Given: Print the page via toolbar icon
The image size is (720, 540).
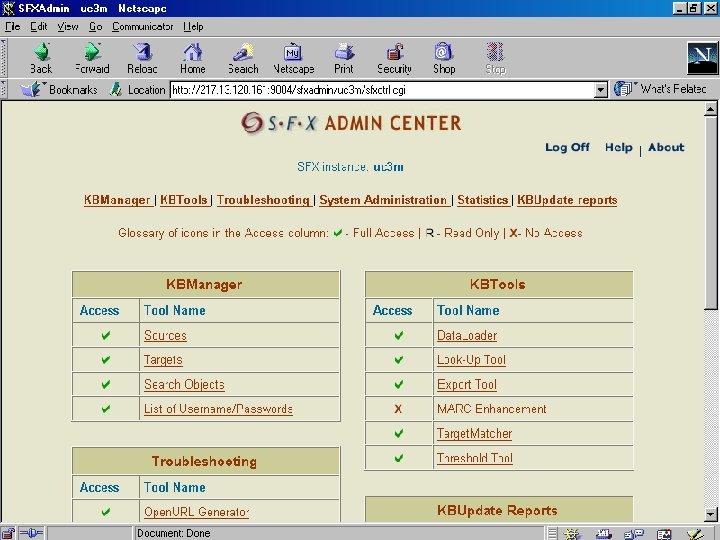Looking at the screenshot, I should point(344,52).
